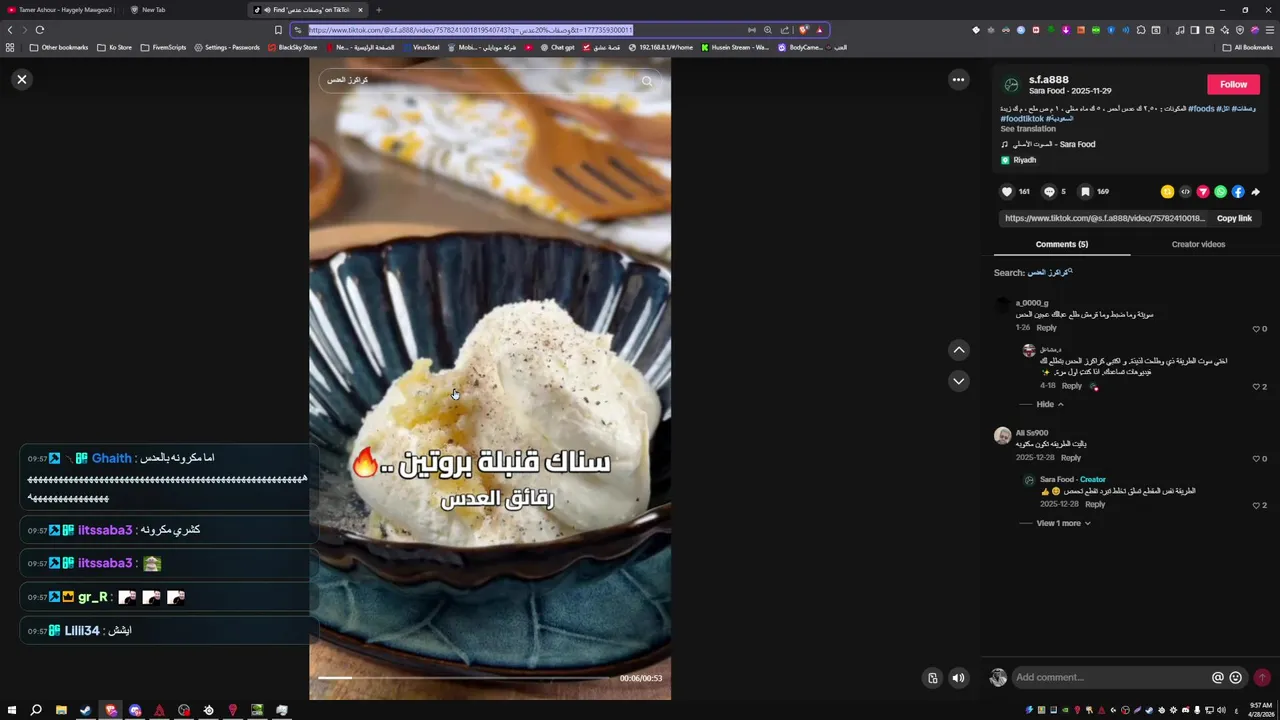Viewport: 1280px width, 720px height.
Task: Open the Brave Shields lion icon
Action: pos(803,30)
